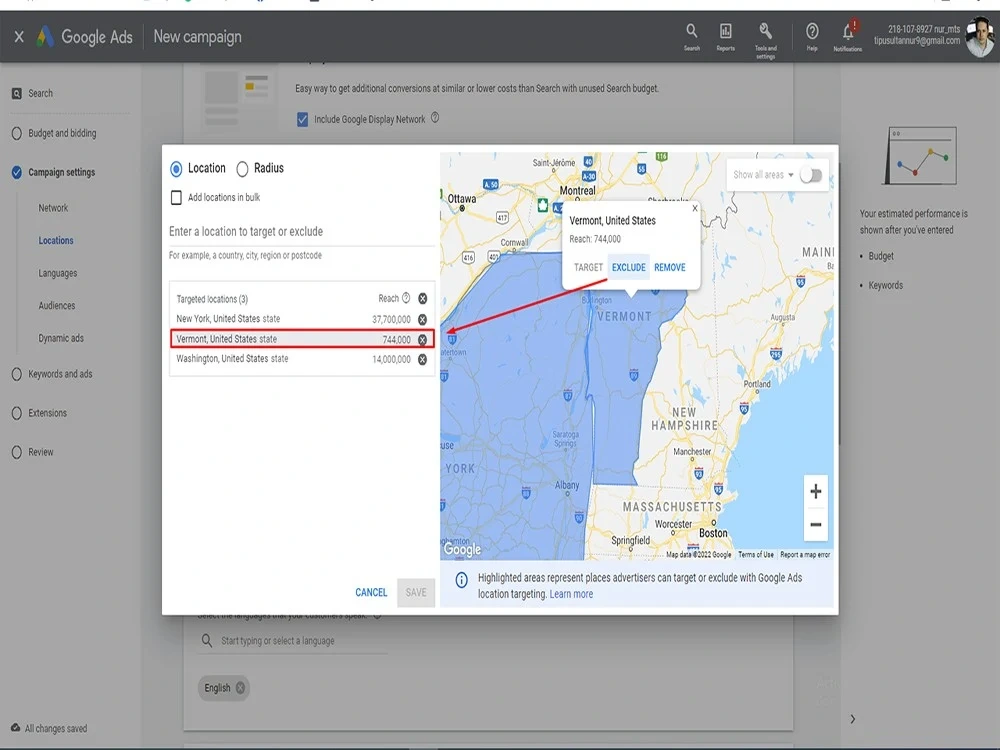The image size is (1000, 750).
Task: Click the location search input field
Action: tap(301, 232)
